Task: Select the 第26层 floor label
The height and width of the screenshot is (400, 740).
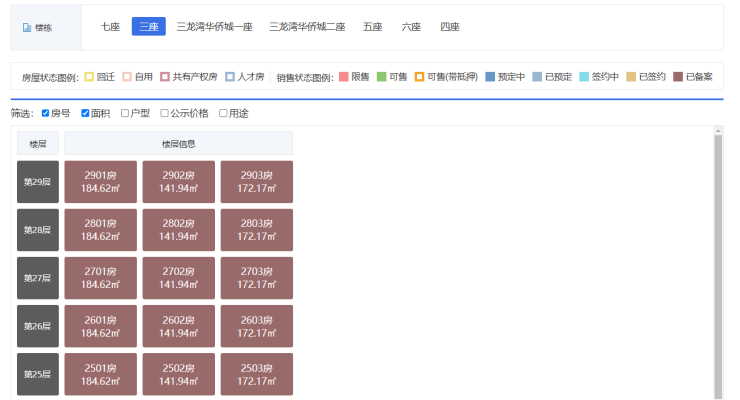Action: tap(38, 326)
